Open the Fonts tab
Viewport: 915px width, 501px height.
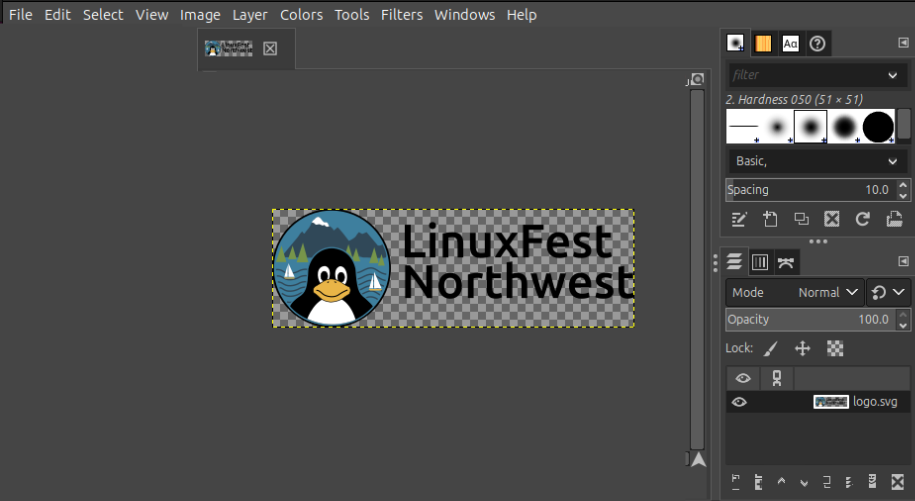pos(790,43)
